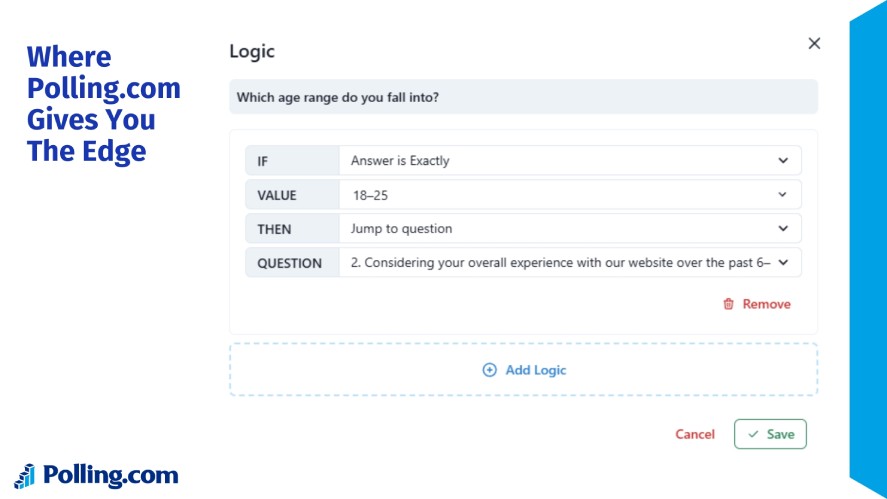Click the IF label
The height and width of the screenshot is (499, 887).
click(x=262, y=161)
